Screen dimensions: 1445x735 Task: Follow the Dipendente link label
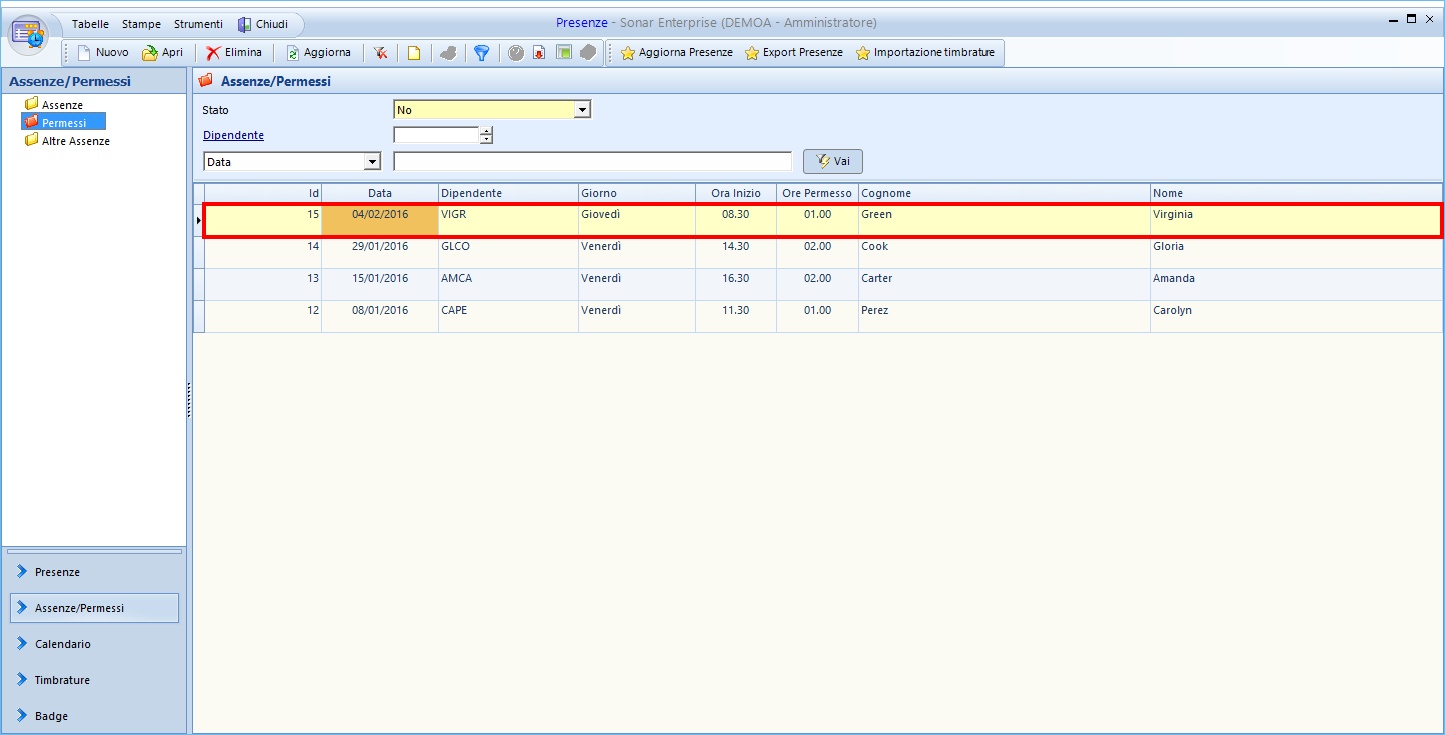click(233, 135)
